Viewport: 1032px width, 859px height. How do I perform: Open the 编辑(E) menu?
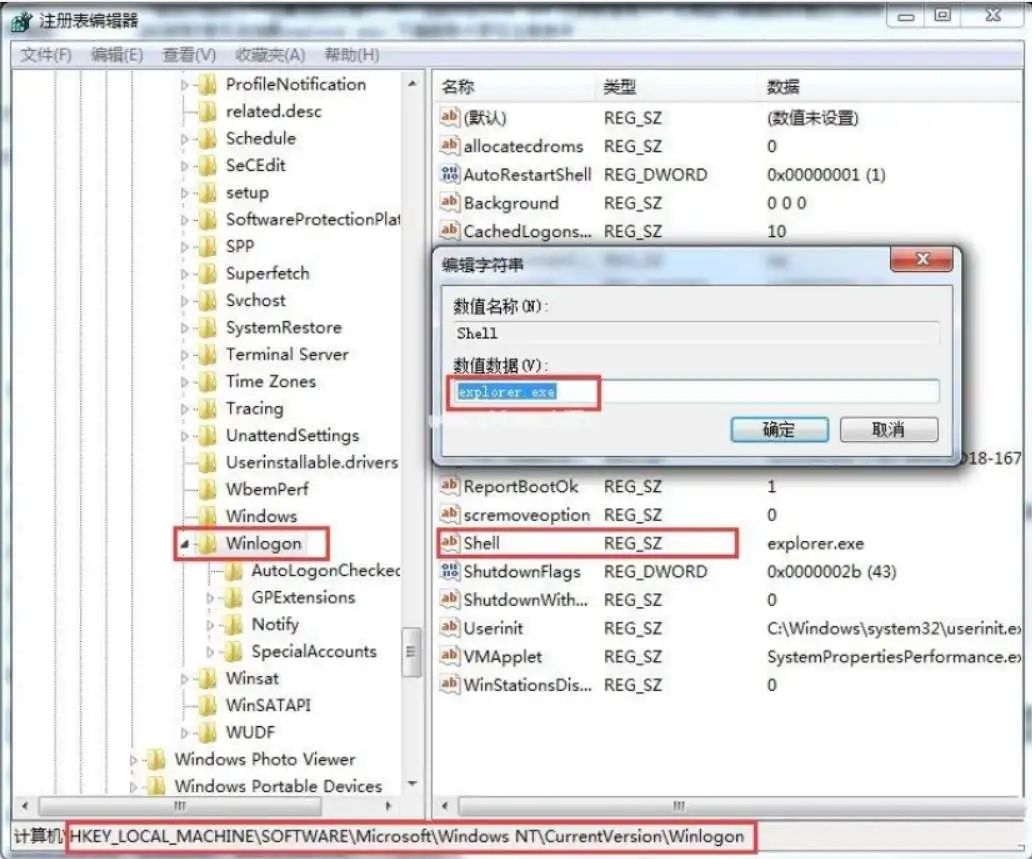(x=116, y=55)
